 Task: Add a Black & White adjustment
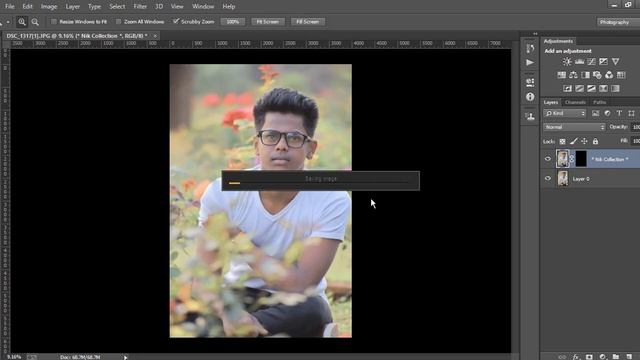585,75
